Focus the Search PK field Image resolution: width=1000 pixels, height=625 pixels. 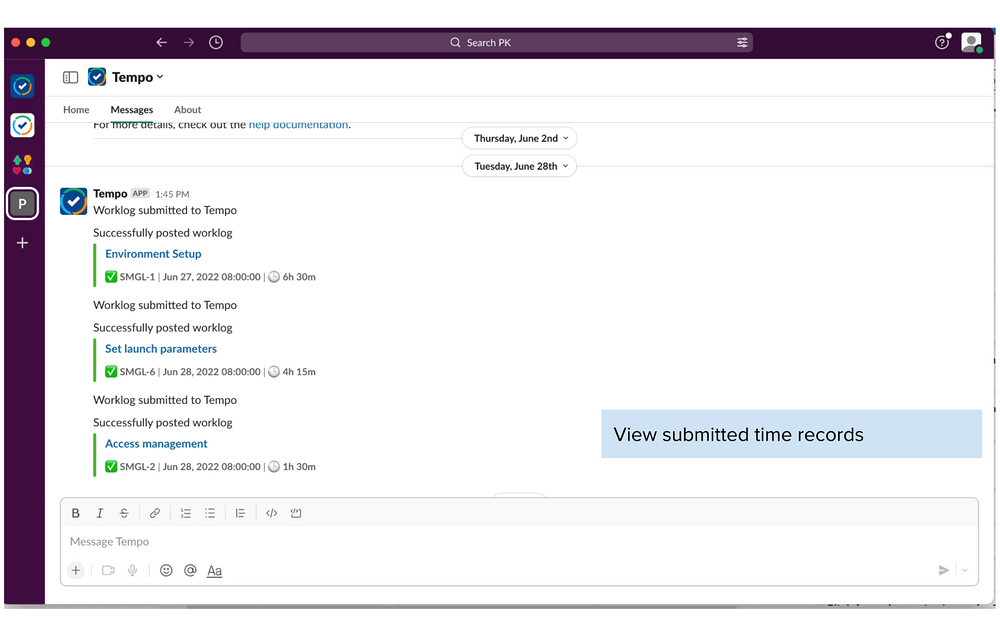[496, 43]
